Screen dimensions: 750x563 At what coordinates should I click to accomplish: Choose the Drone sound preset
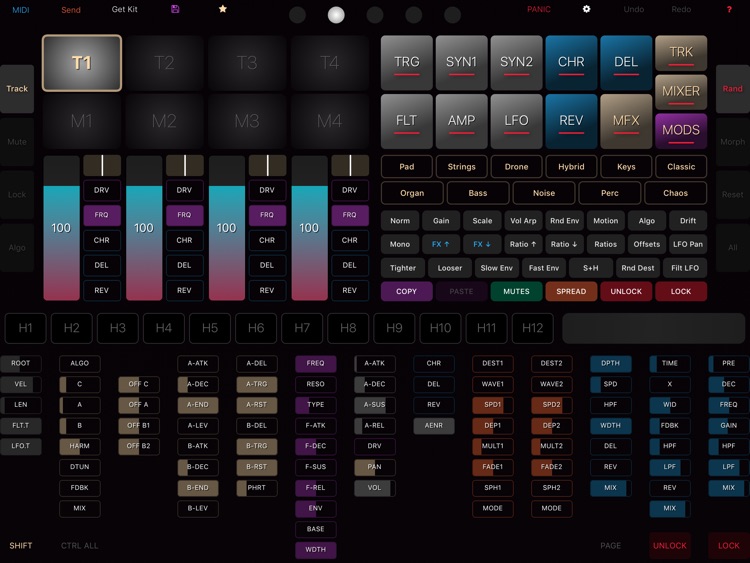point(517,166)
